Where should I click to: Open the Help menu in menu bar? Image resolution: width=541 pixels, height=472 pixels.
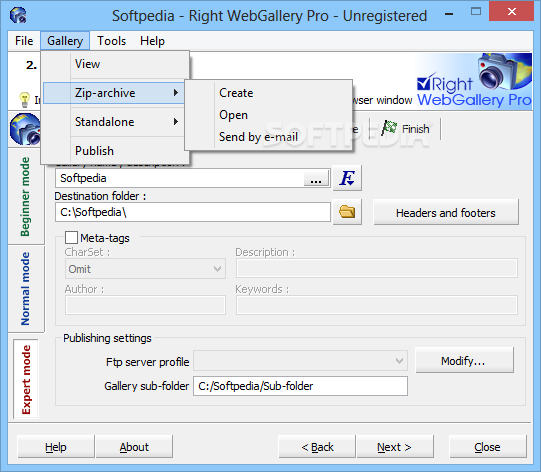pos(152,41)
